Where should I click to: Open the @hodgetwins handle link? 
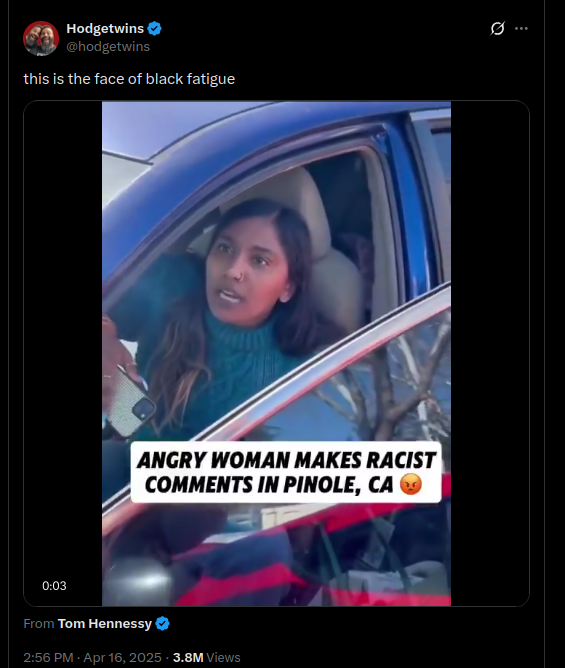click(x=108, y=46)
